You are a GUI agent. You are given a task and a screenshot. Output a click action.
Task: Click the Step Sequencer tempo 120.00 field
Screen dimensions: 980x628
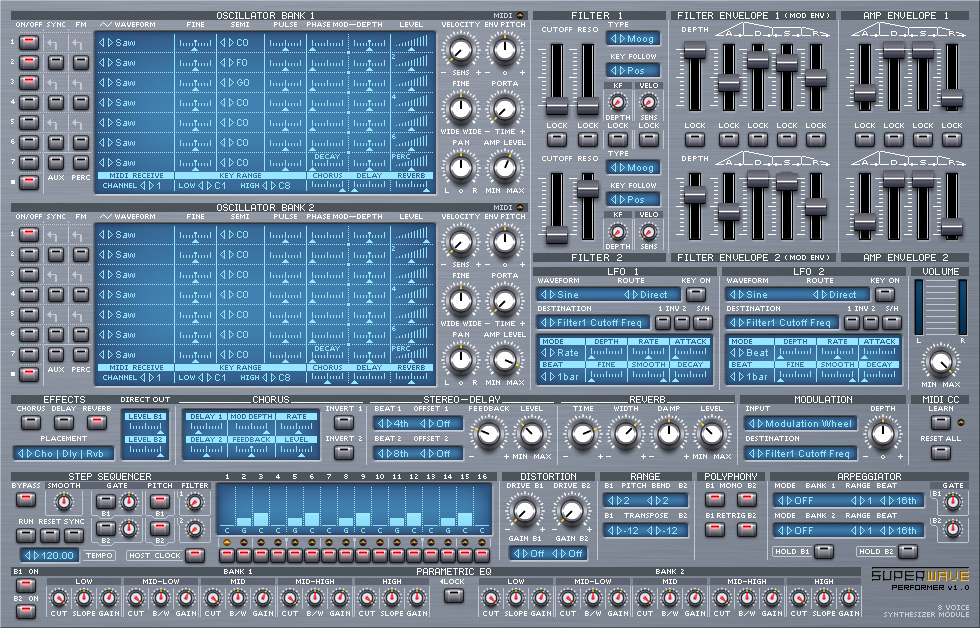[x=48, y=555]
